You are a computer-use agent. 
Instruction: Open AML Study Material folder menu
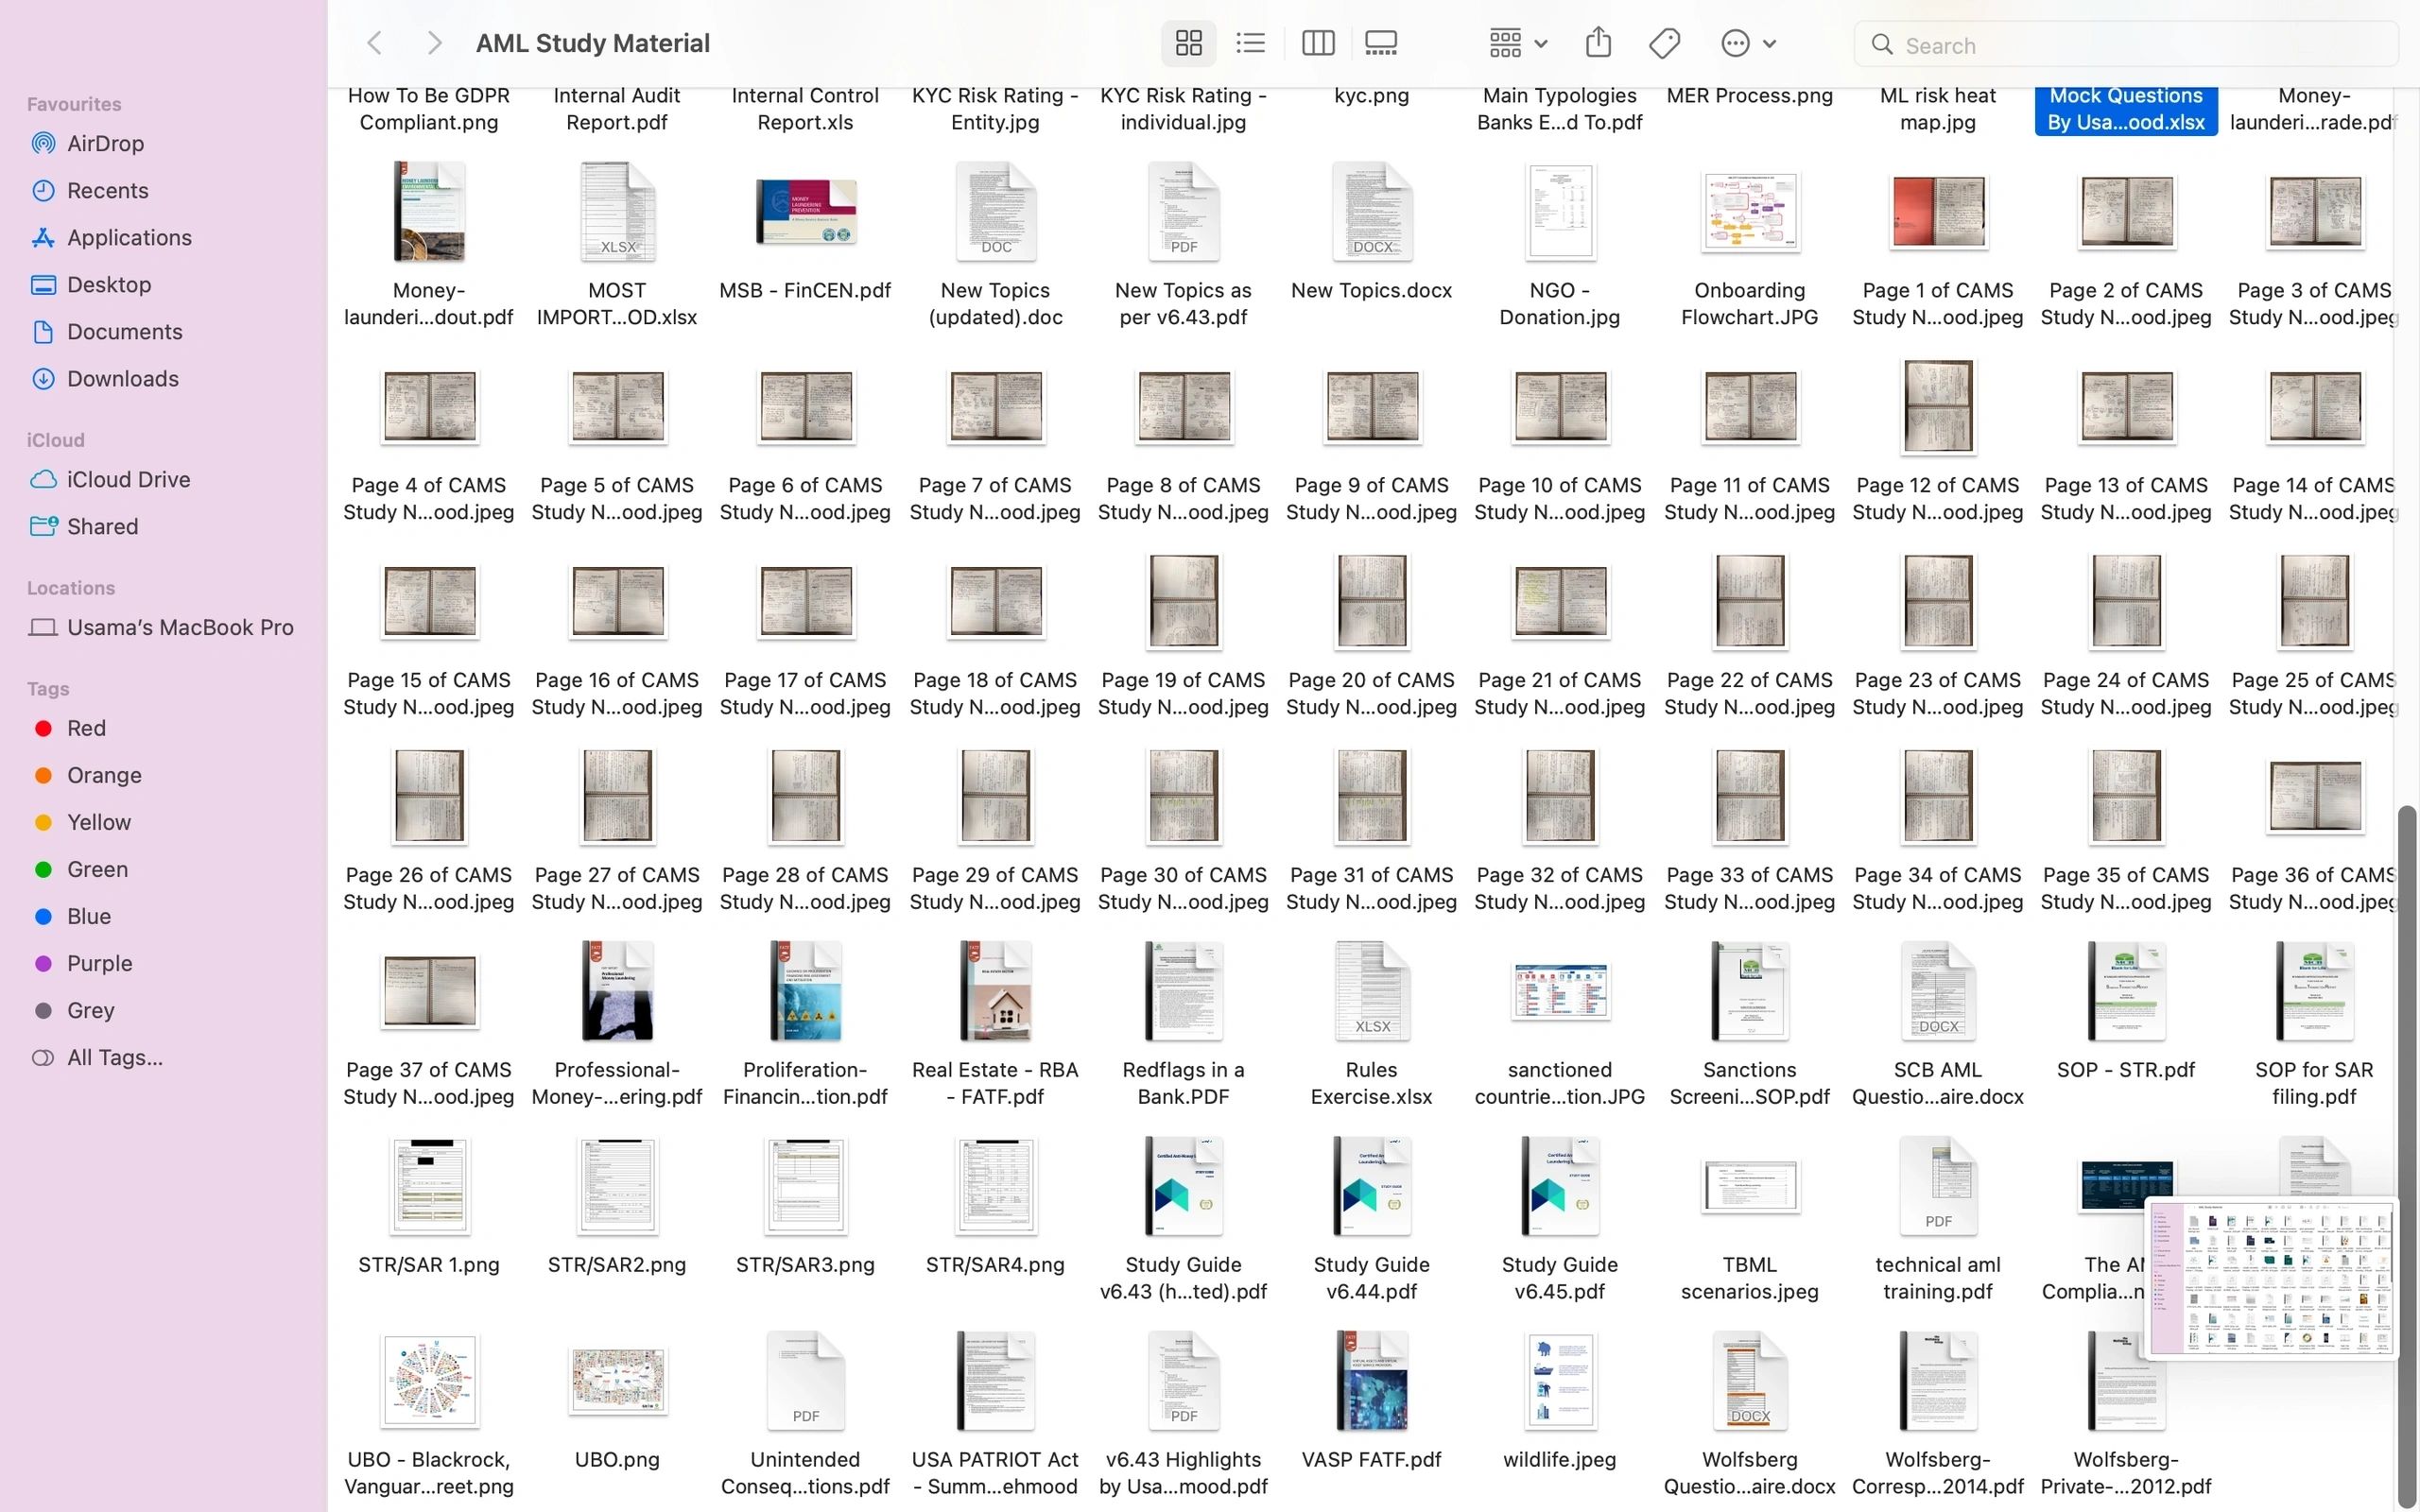tap(593, 42)
